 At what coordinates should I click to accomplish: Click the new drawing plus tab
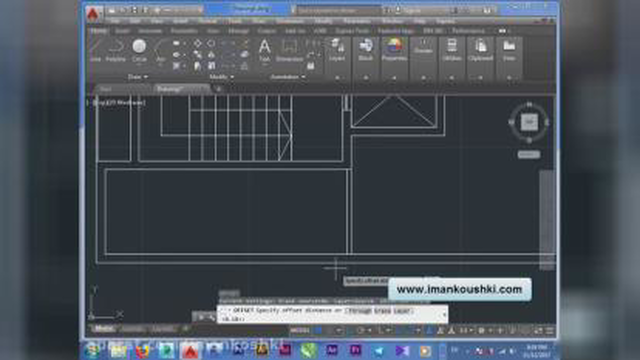(x=218, y=89)
